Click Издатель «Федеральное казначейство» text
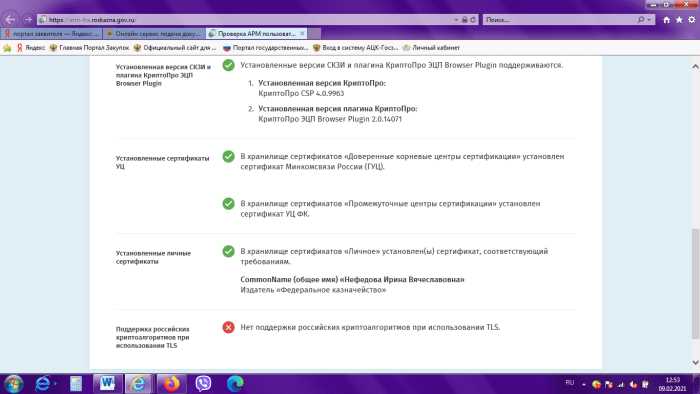 [313, 290]
